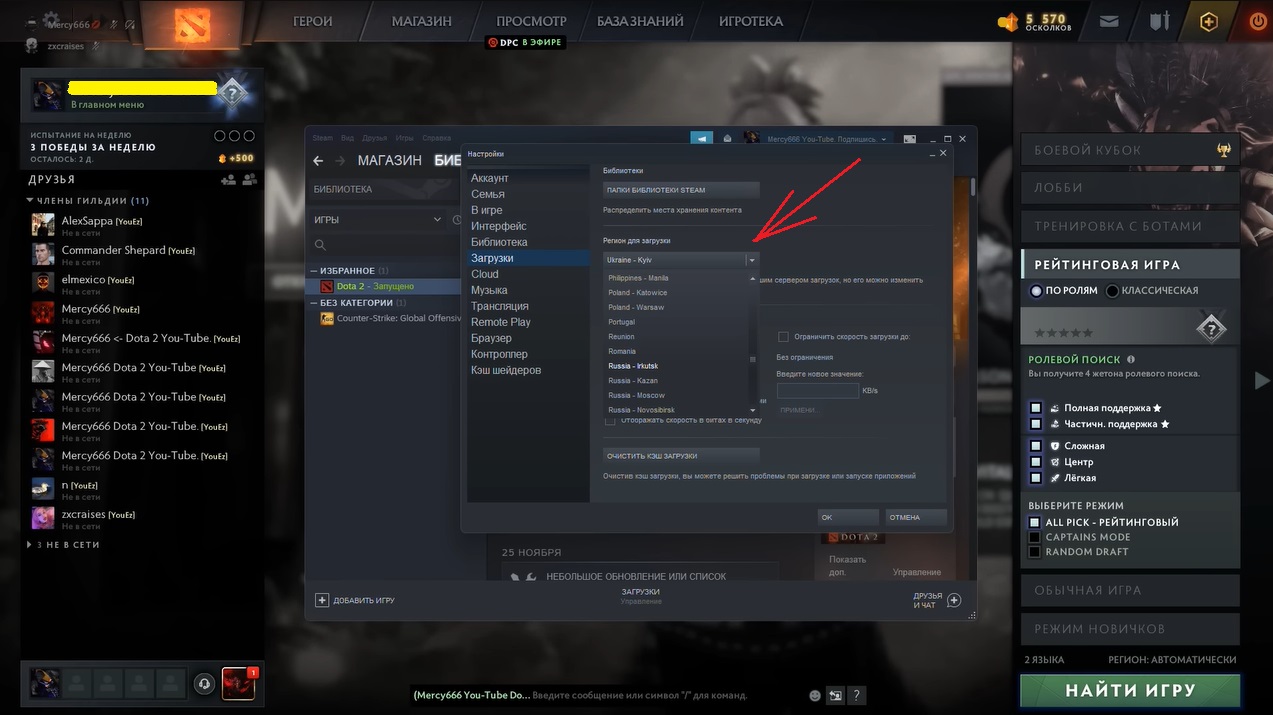
Task: Click the question mark help icon near chat
Action: click(857, 695)
